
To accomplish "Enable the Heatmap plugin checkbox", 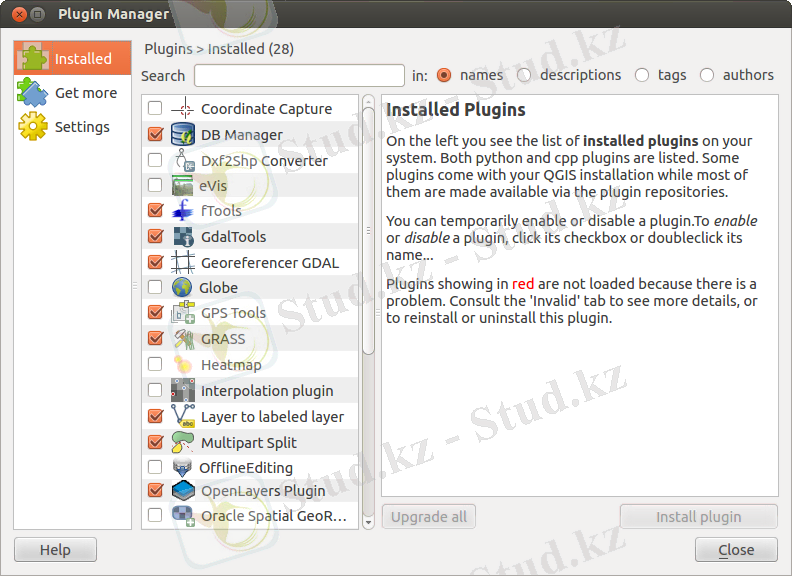I will pos(155,364).
